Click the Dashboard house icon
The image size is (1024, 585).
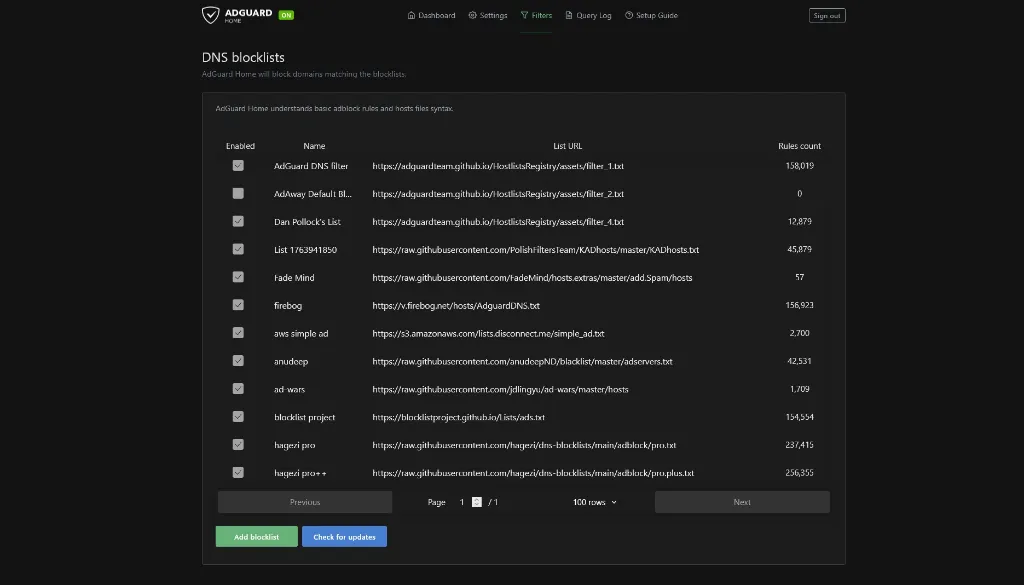(x=411, y=15)
